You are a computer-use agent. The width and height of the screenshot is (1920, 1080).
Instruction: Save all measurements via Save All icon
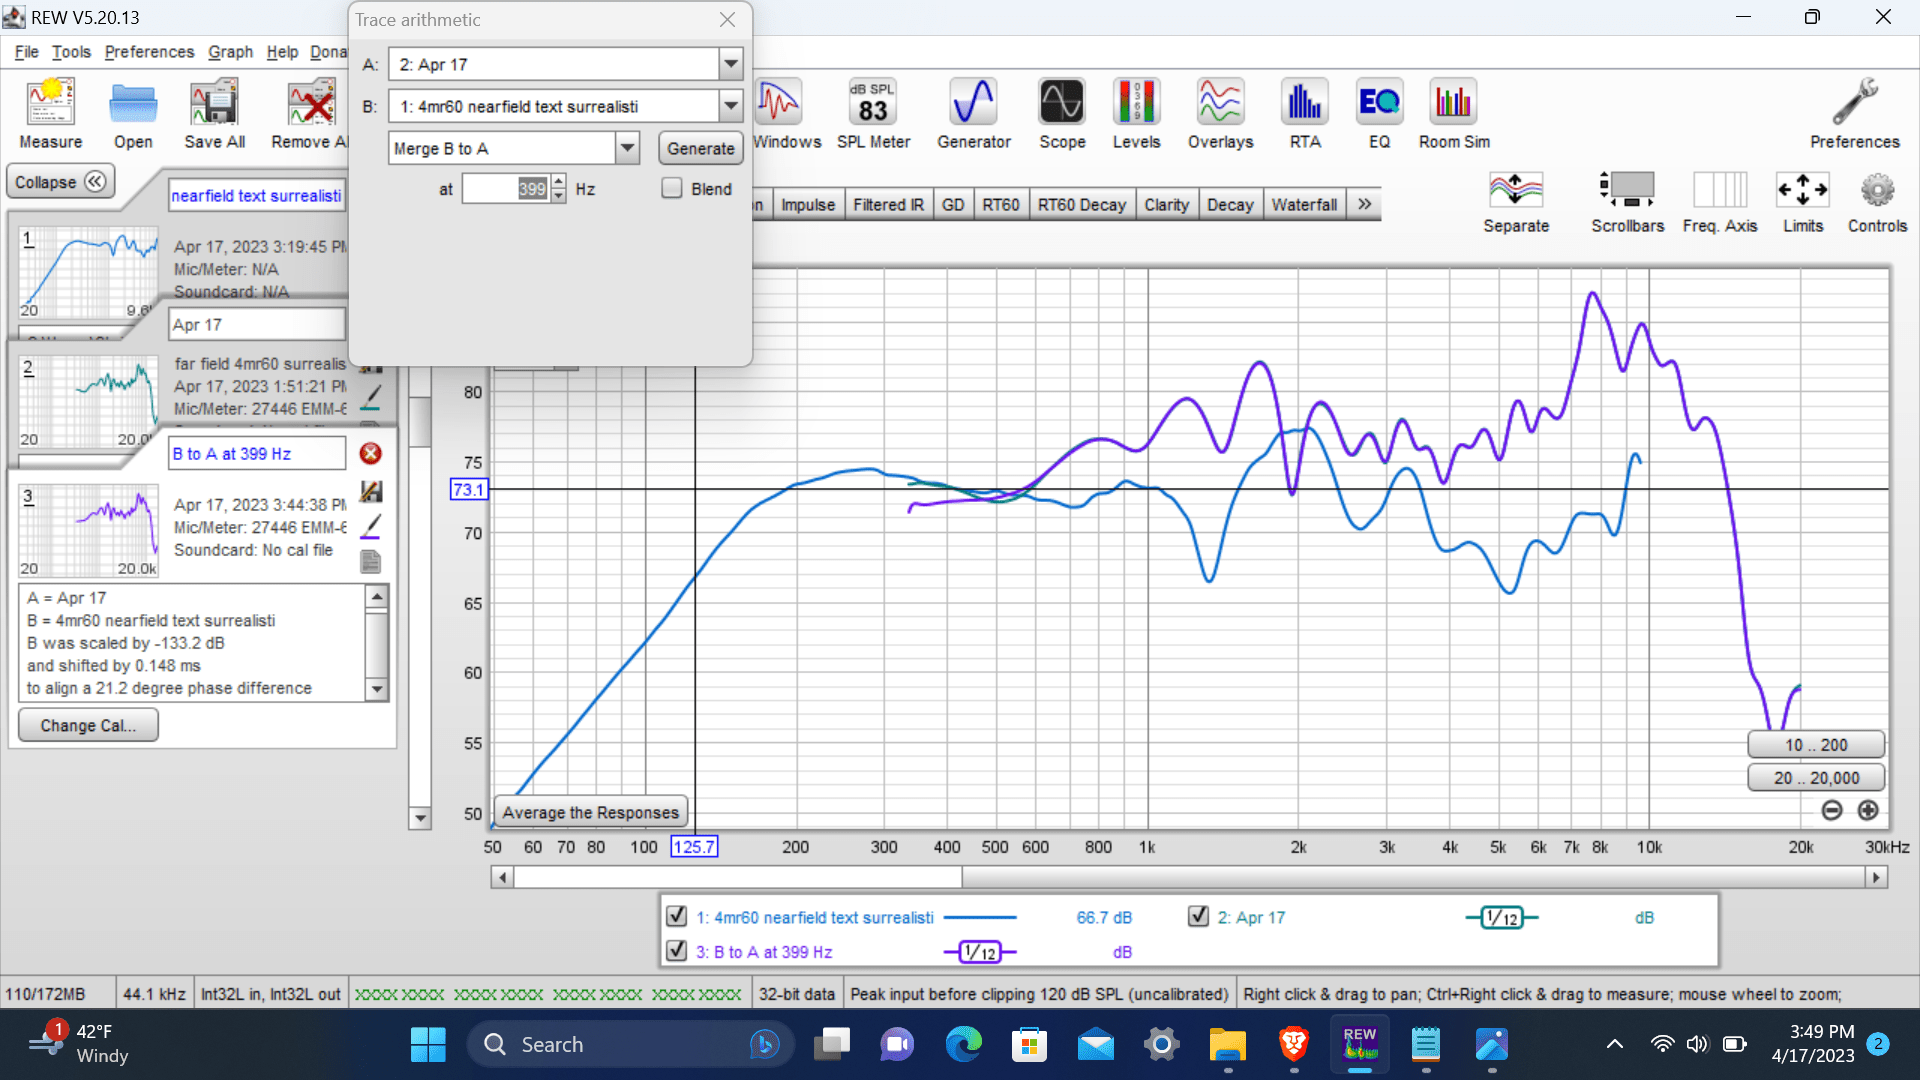214,114
